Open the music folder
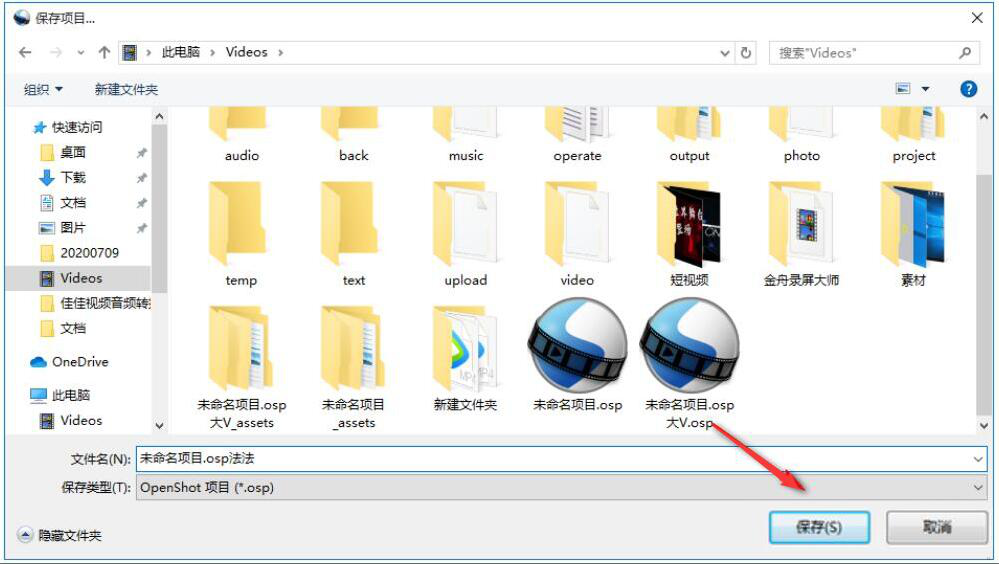999x564 pixels. pyautogui.click(x=466, y=135)
